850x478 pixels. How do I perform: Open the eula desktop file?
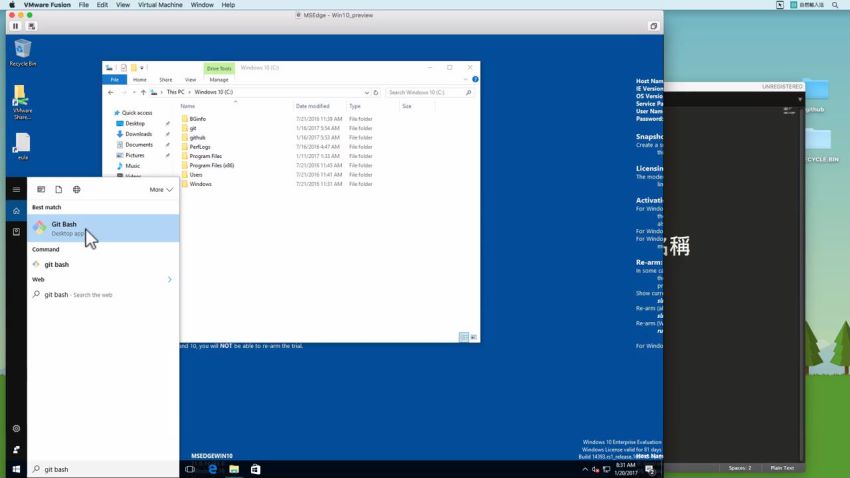23,147
